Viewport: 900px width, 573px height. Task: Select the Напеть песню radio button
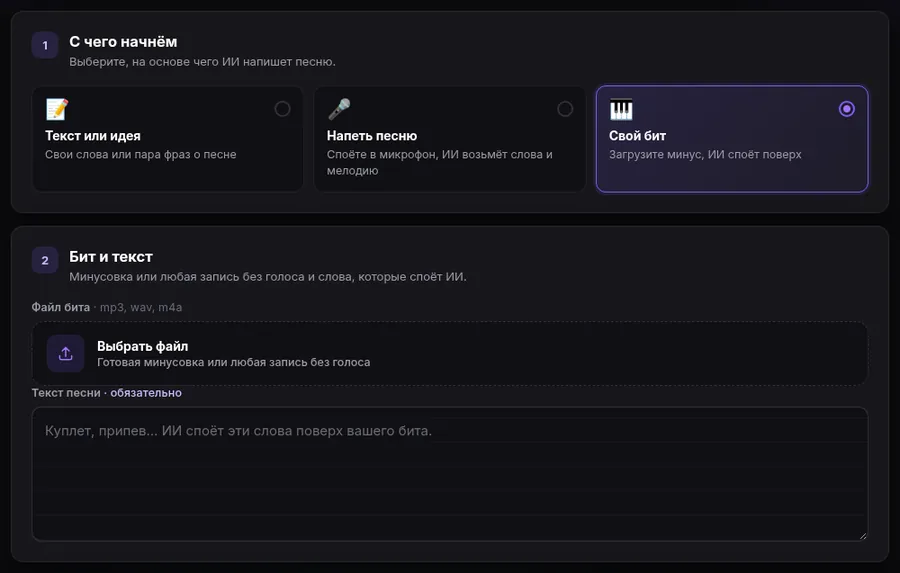coord(565,109)
